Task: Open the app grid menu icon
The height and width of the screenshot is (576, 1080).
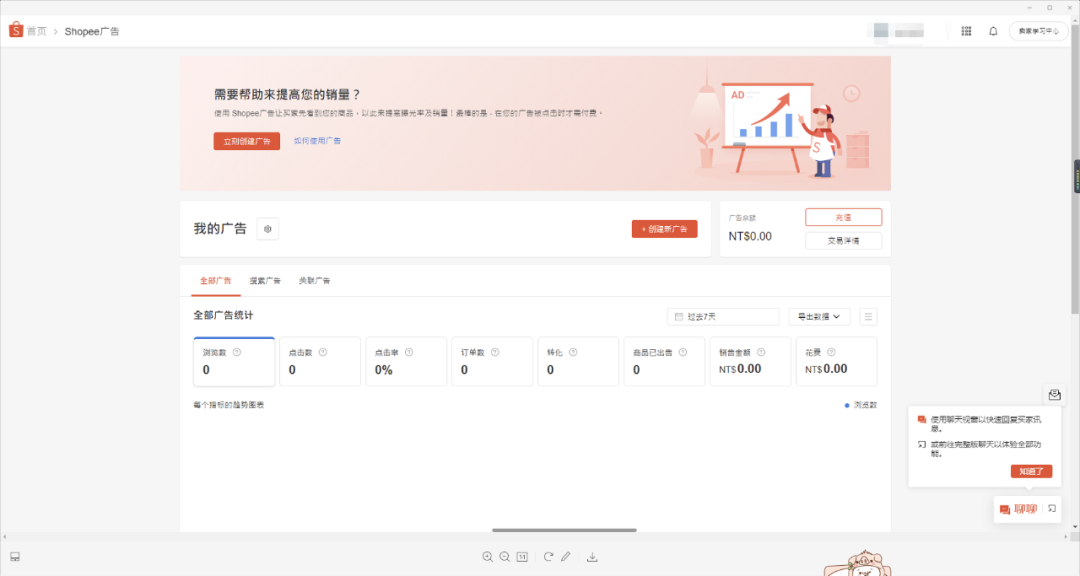Action: (966, 31)
